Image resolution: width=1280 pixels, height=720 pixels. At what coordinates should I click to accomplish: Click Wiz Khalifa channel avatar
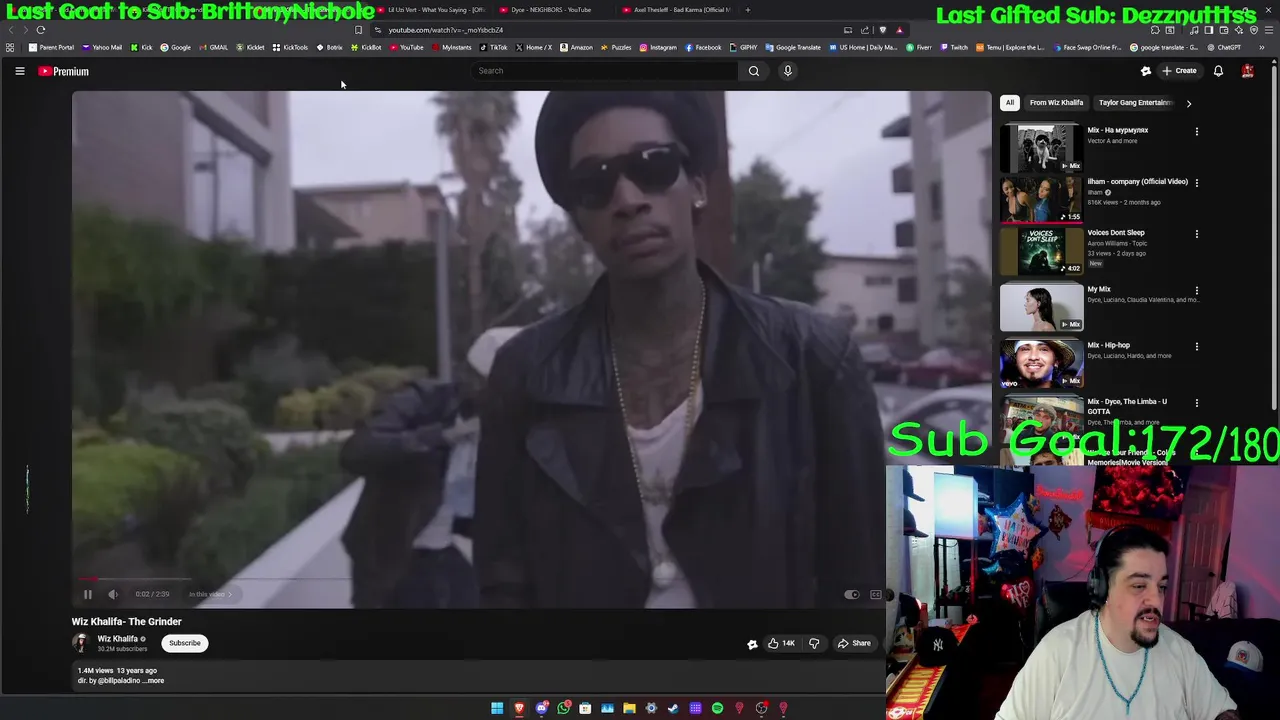click(82, 643)
